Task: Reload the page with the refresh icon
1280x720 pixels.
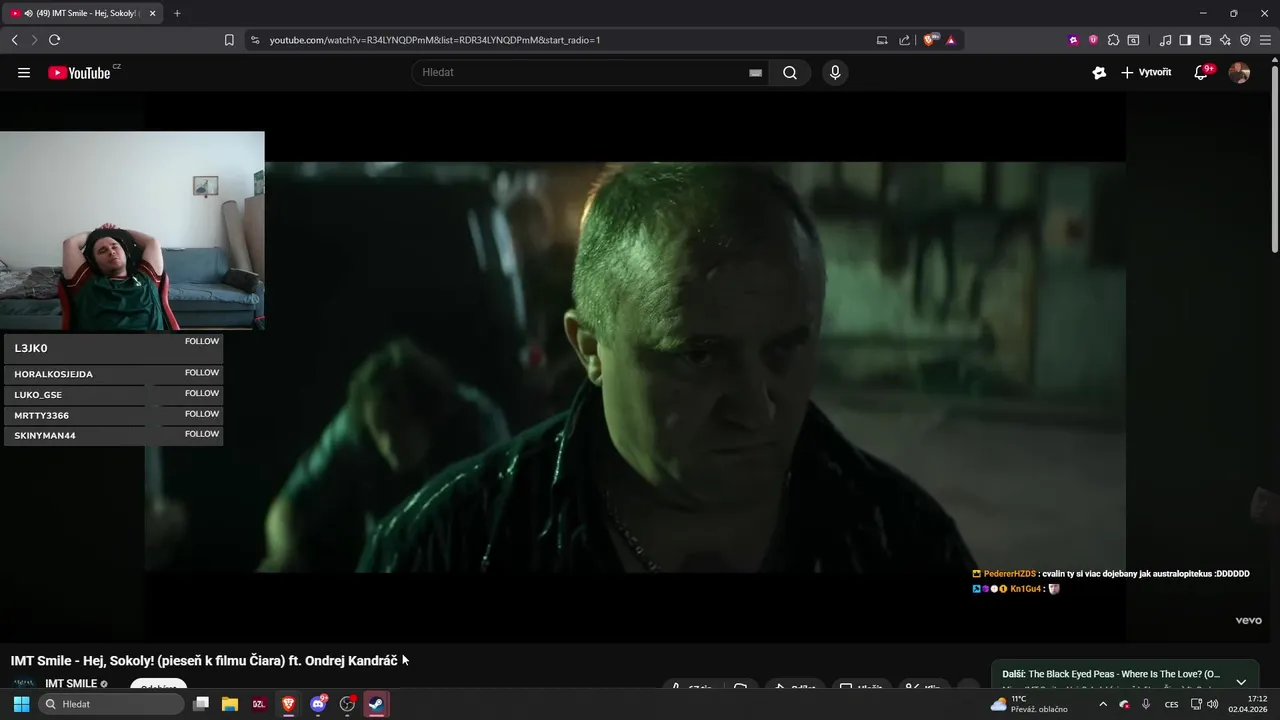Action: (54, 40)
